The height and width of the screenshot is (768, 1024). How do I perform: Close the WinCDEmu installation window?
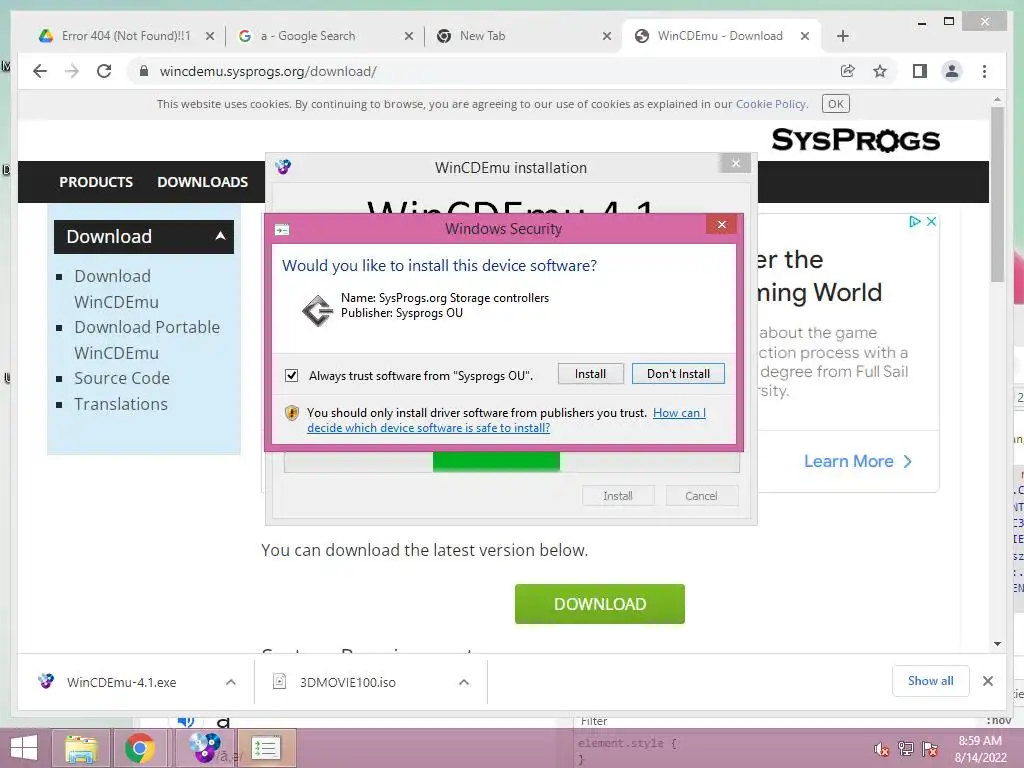click(x=735, y=163)
